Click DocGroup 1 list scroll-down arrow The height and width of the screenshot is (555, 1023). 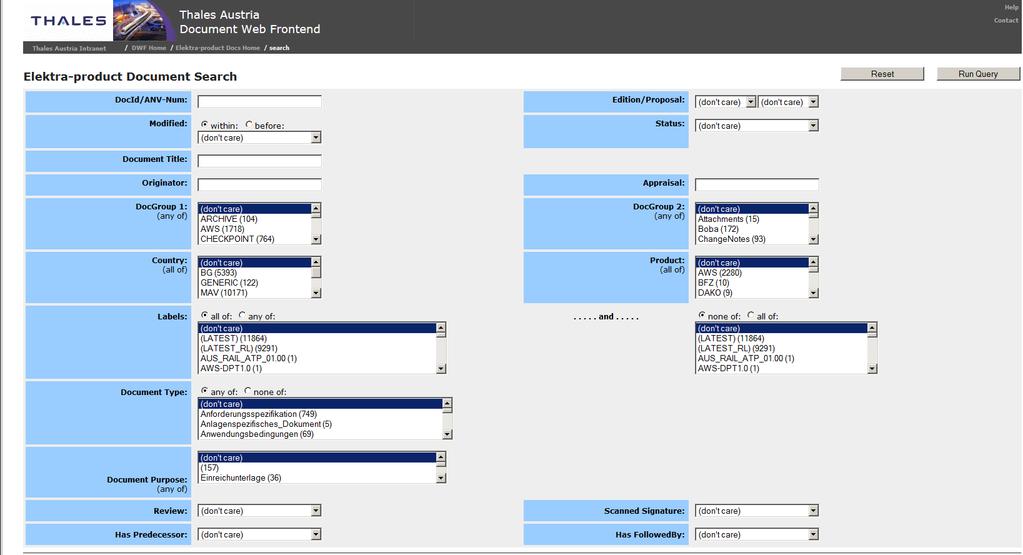point(316,239)
